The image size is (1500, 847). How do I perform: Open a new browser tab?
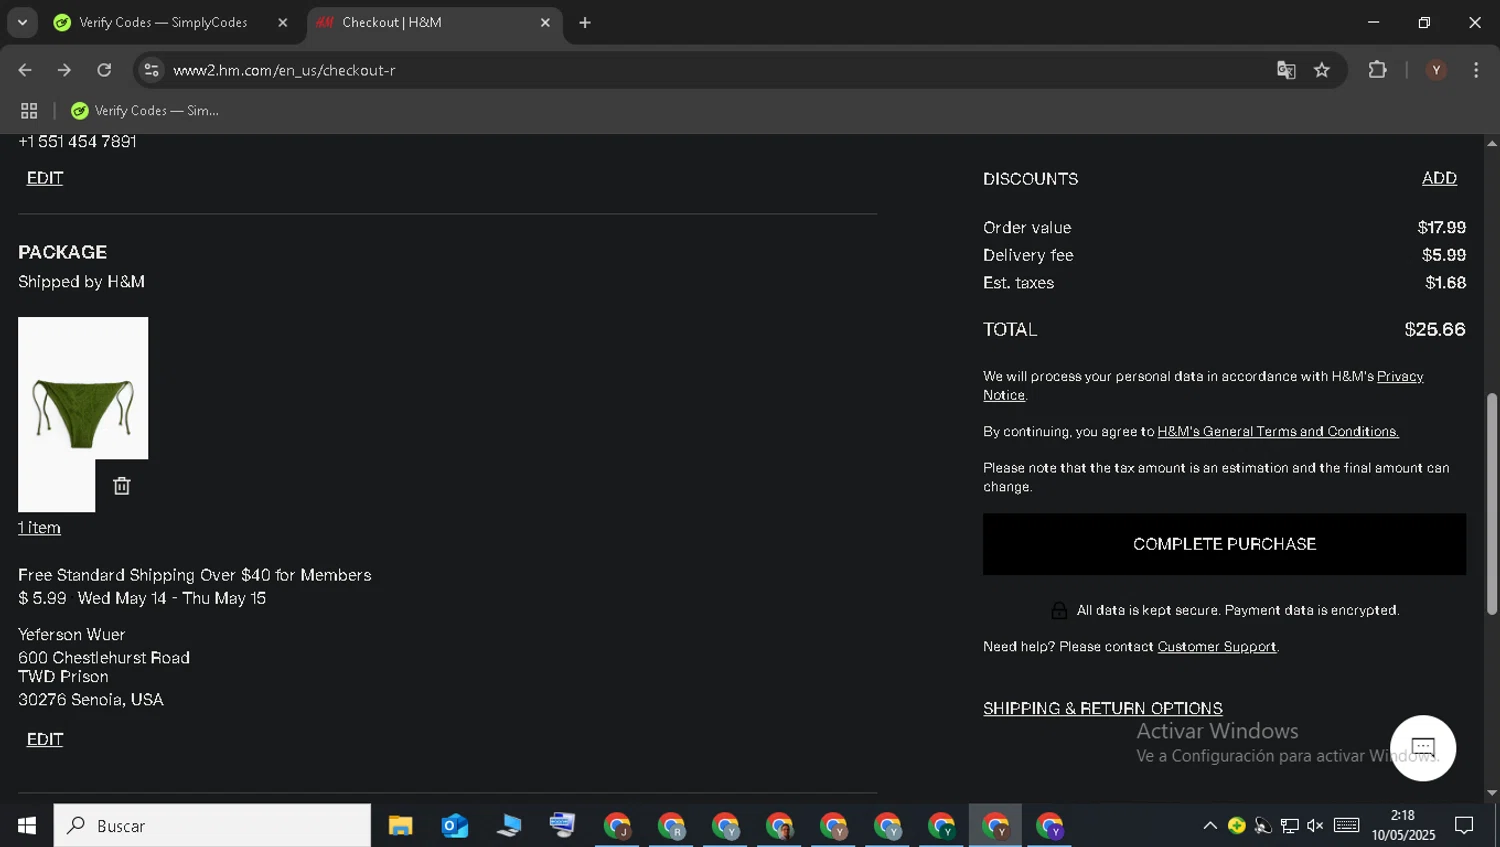pyautogui.click(x=585, y=22)
